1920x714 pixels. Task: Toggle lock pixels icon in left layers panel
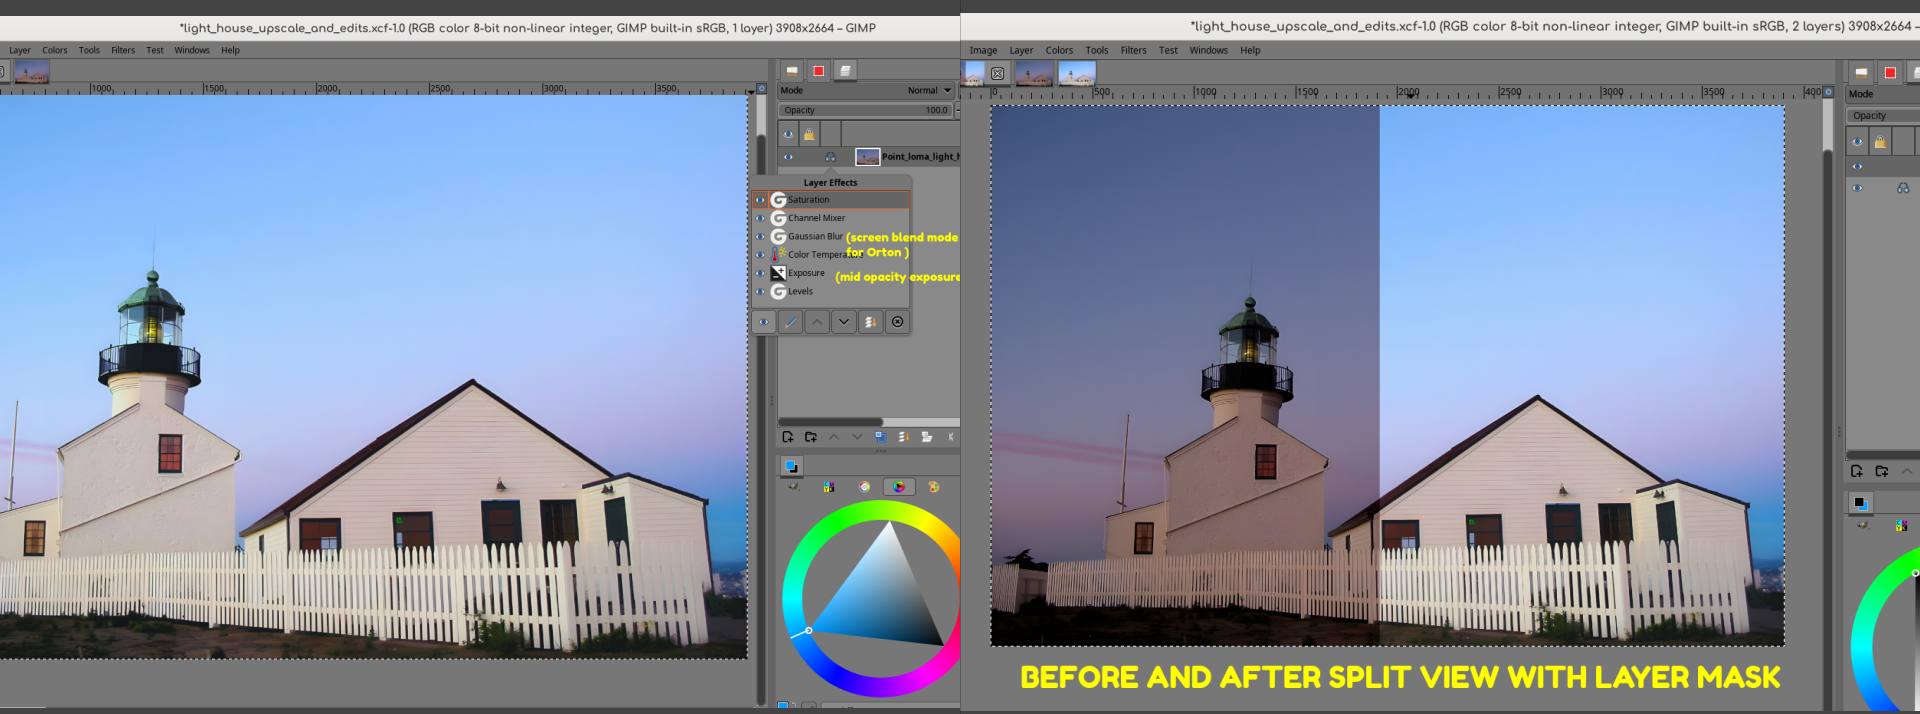click(x=809, y=134)
